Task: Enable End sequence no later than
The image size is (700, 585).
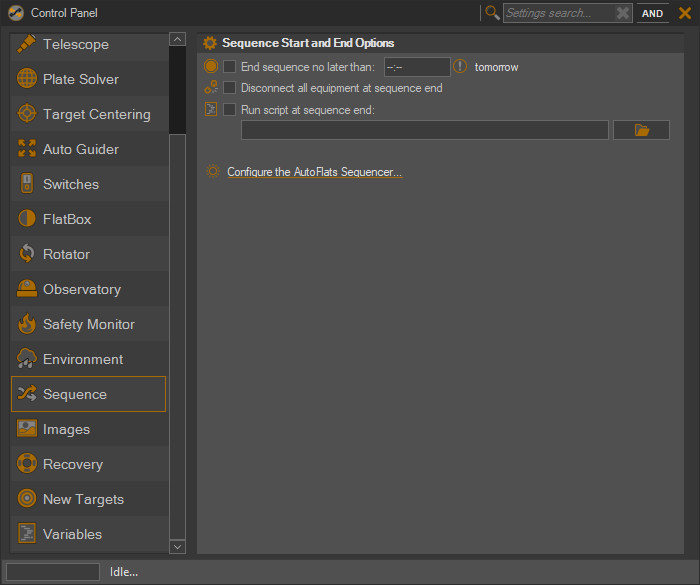Action: [x=229, y=67]
